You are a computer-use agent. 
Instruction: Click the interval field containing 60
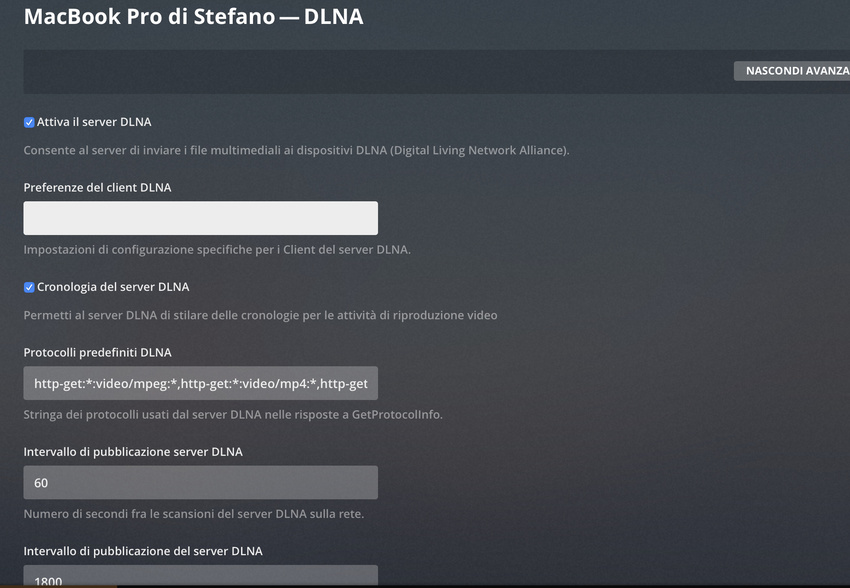pyautogui.click(x=200, y=483)
